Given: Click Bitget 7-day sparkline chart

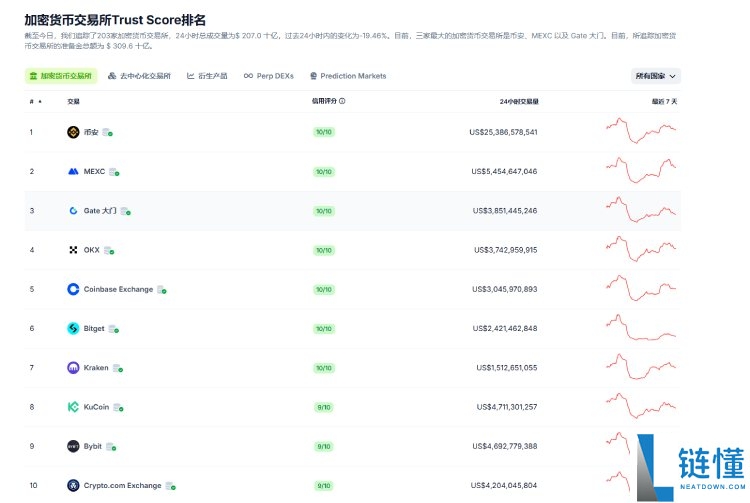Looking at the screenshot, I should pyautogui.click(x=641, y=327).
